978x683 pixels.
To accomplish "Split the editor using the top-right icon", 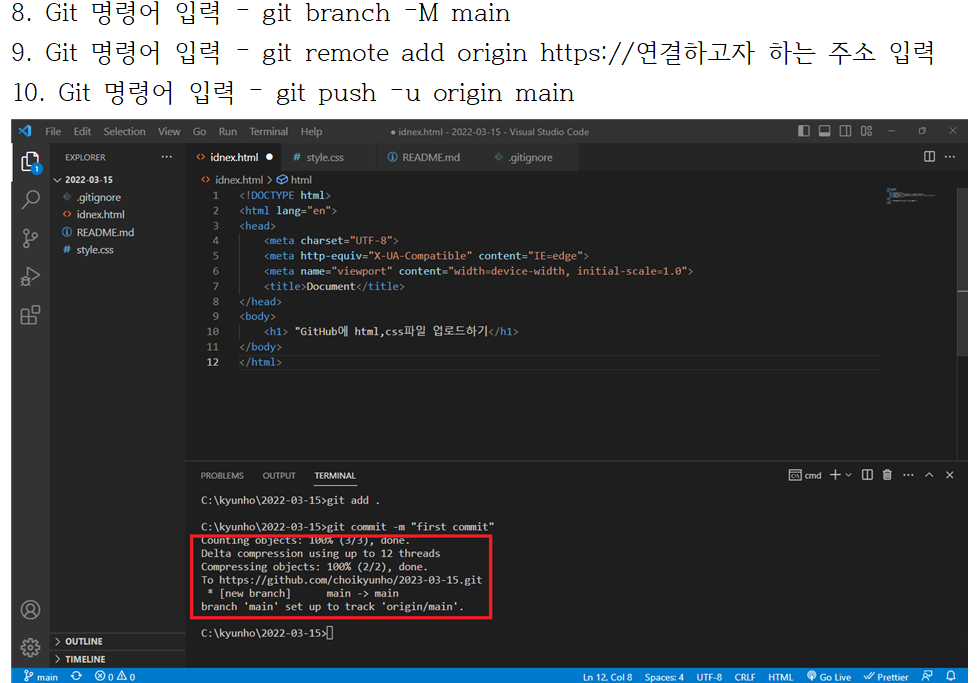I will pos(931,157).
